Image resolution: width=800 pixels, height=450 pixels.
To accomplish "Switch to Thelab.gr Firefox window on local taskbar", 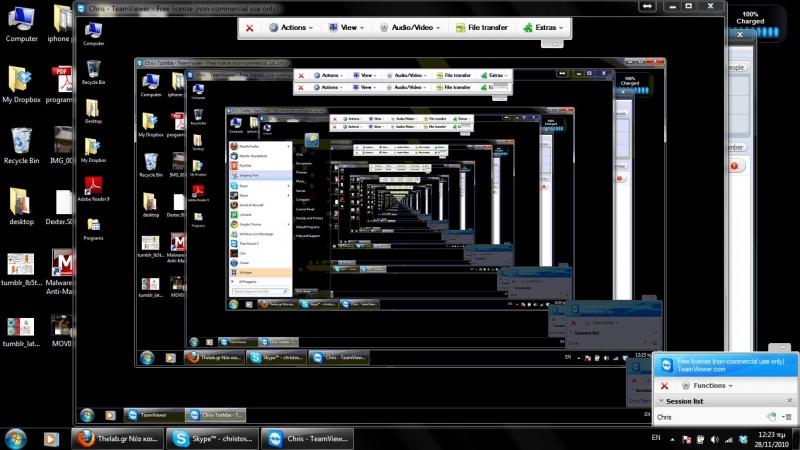I will click(x=118, y=439).
